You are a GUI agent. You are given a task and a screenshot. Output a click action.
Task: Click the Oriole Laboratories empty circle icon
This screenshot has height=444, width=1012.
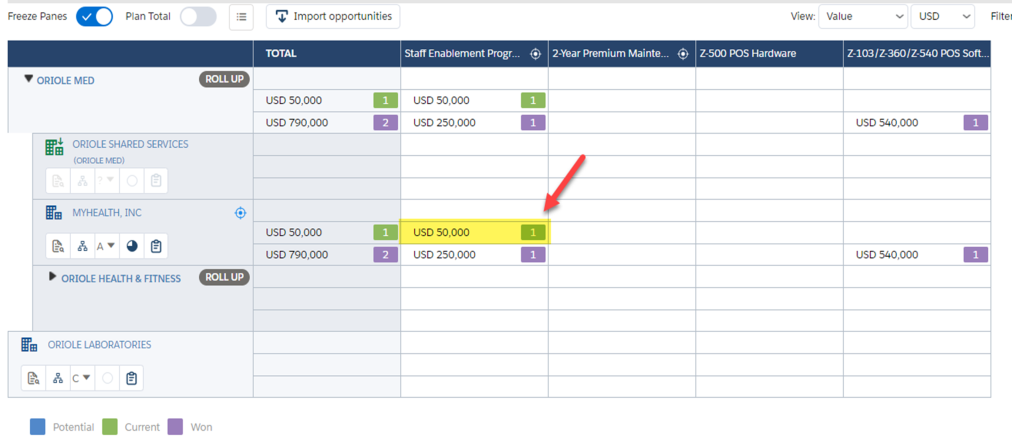pyautogui.click(x=107, y=379)
